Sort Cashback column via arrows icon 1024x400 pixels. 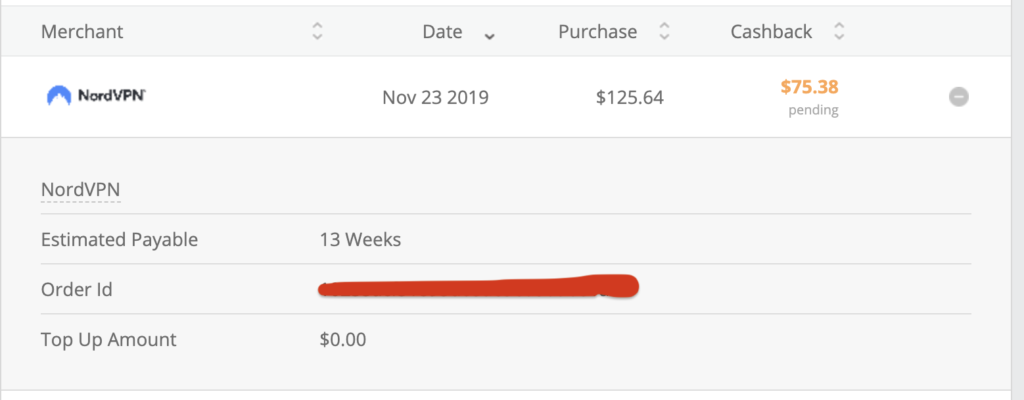tap(839, 32)
